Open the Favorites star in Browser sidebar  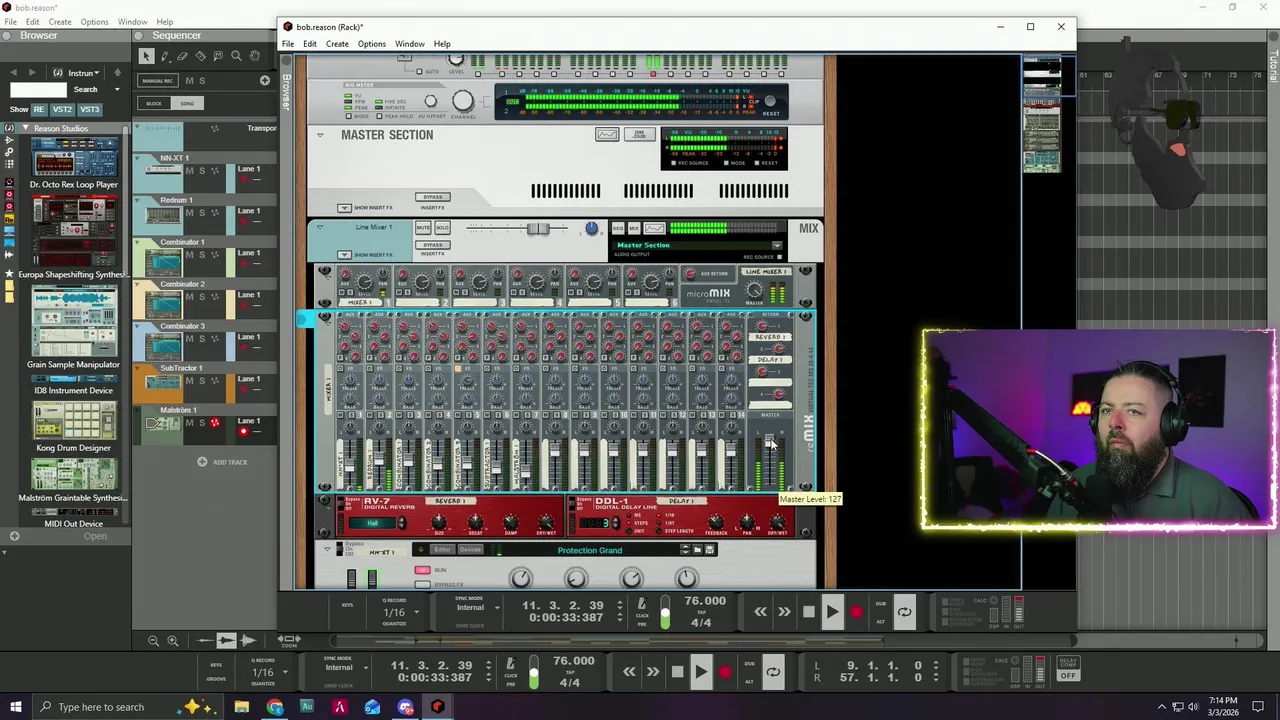point(9,274)
